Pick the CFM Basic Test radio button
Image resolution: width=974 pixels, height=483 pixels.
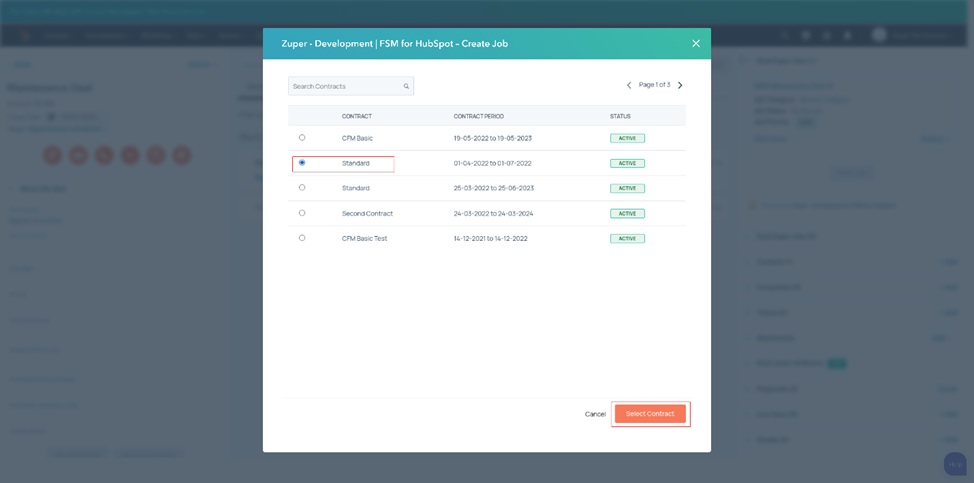pyautogui.click(x=302, y=237)
